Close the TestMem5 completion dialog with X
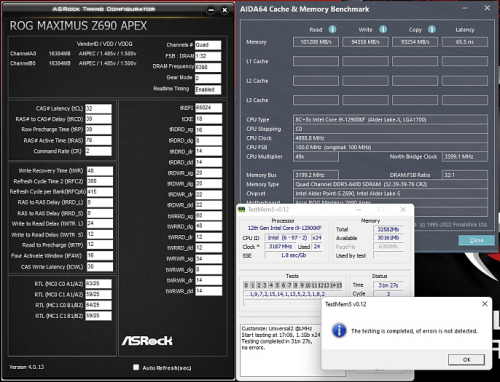Viewport: 500px width, 382px height. pyautogui.click(x=485, y=304)
